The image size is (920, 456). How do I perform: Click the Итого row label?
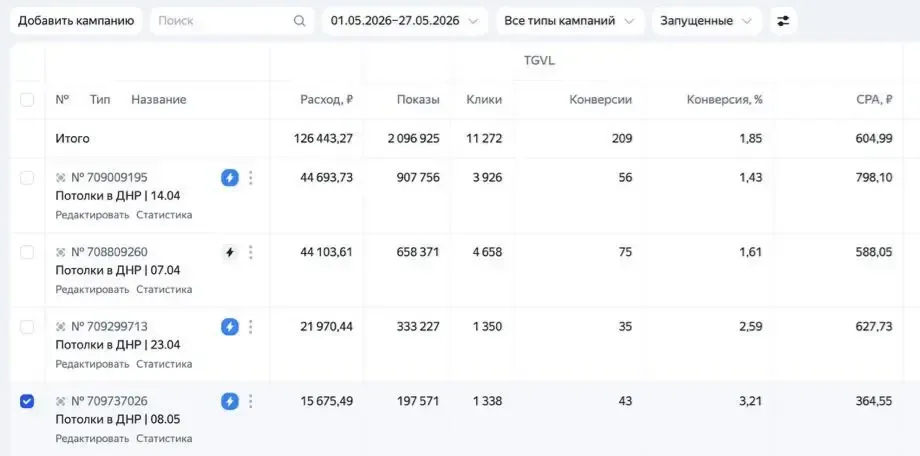(73, 139)
